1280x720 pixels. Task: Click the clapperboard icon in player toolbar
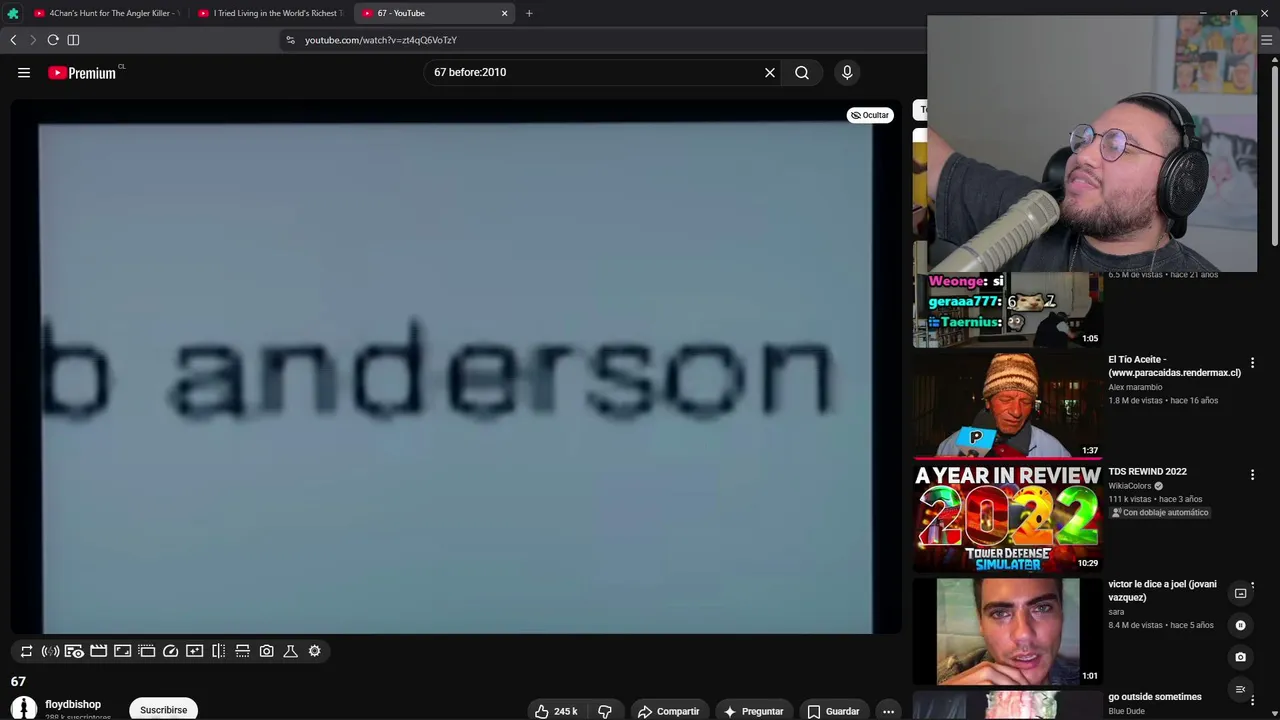(98, 651)
